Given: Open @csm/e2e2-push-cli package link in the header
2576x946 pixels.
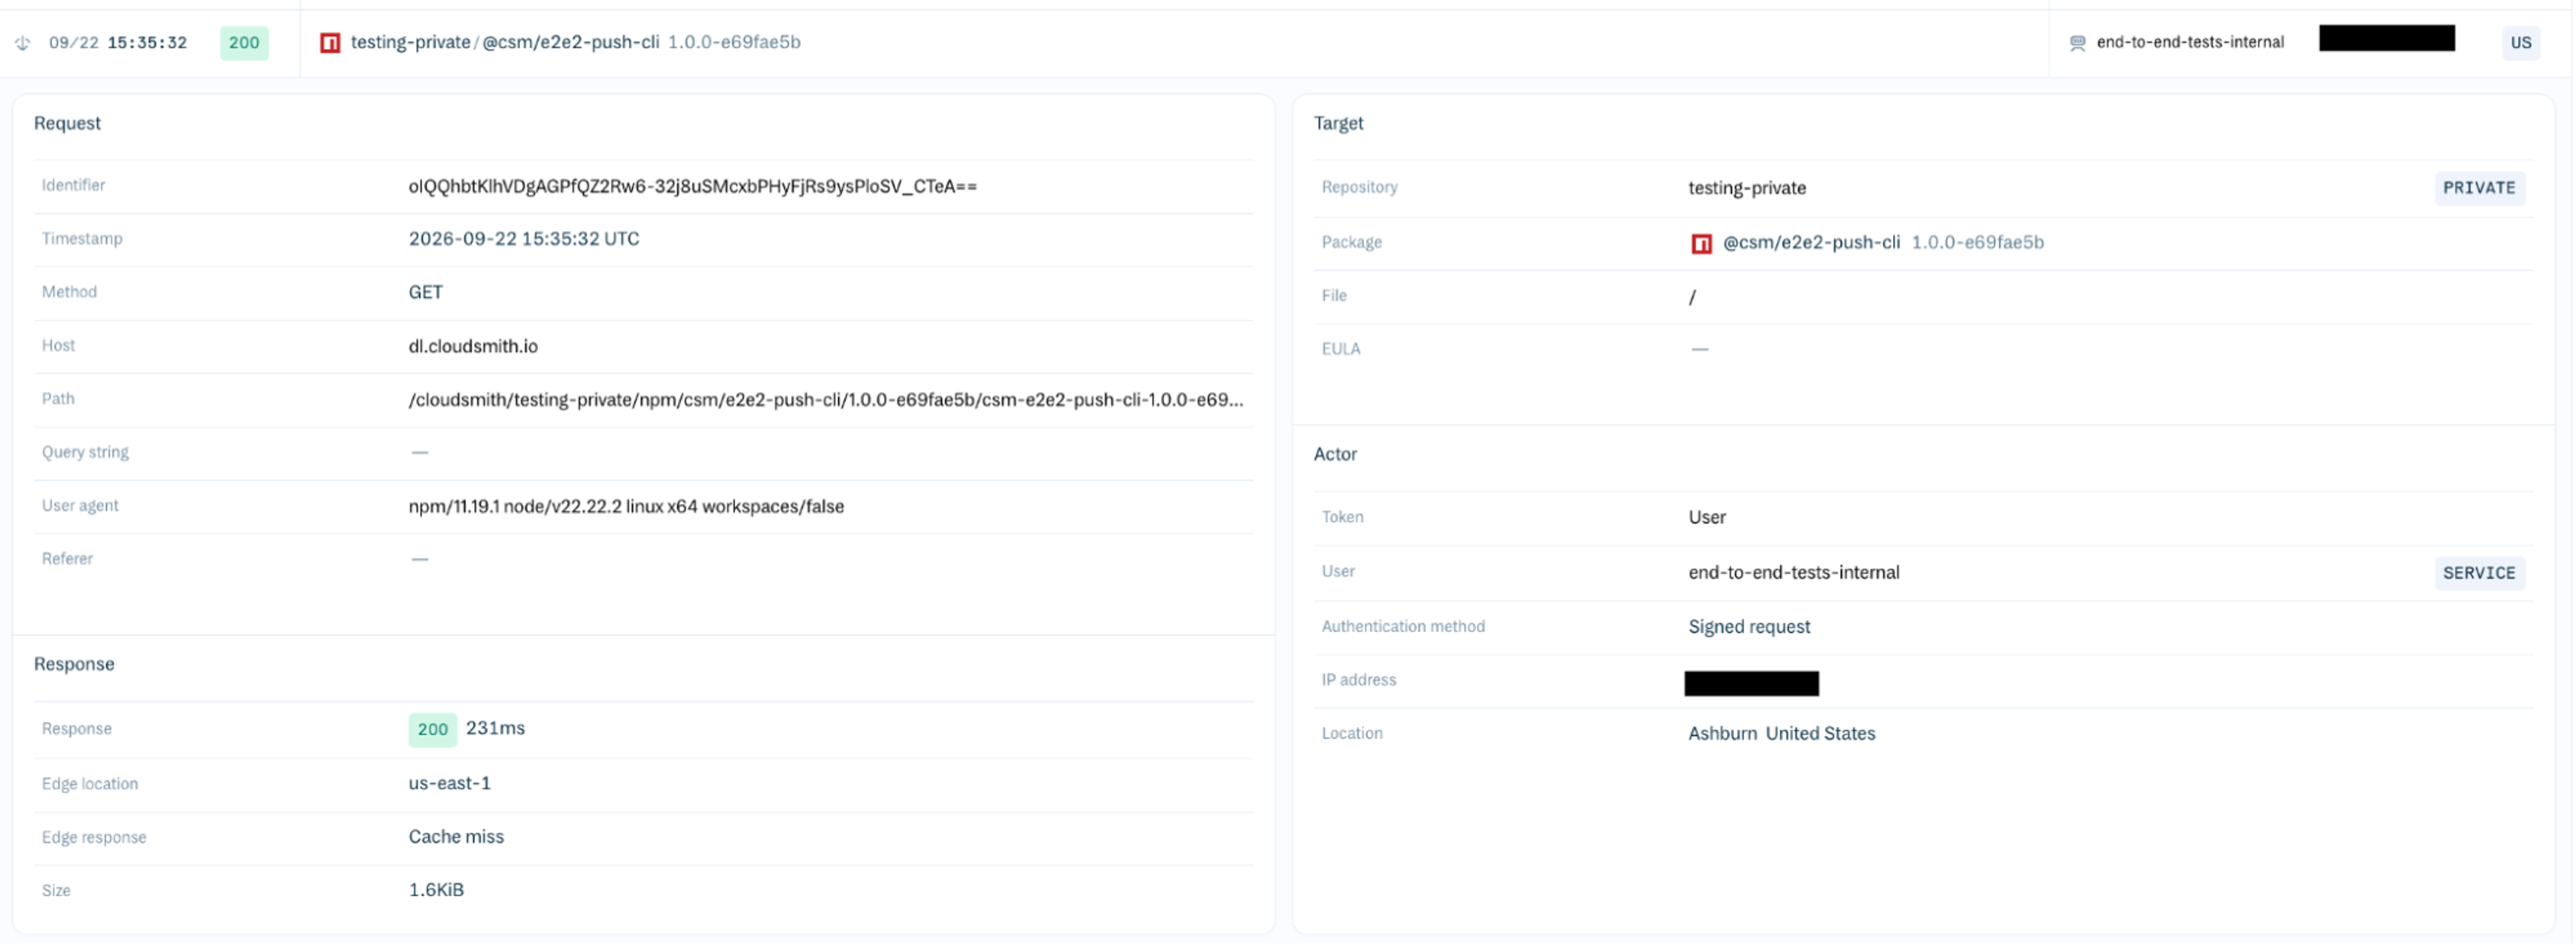Looking at the screenshot, I should click(x=571, y=42).
